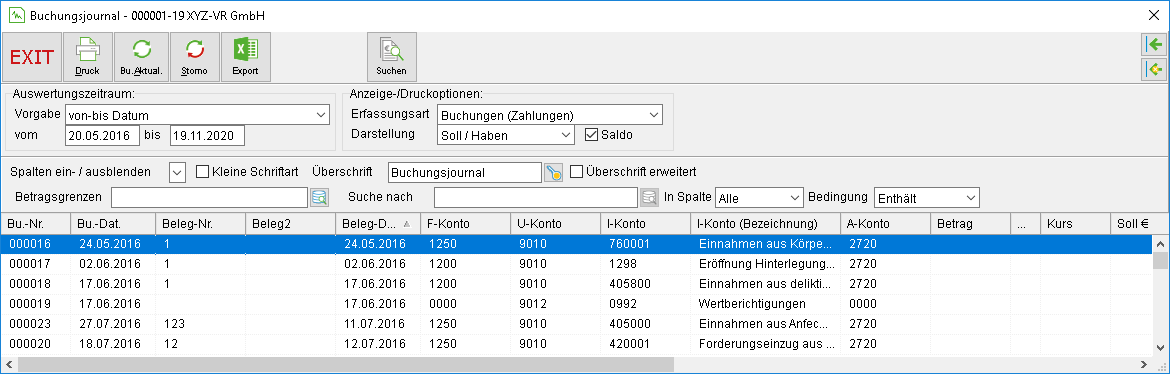The image size is (1170, 374).
Task: Click horizontal scrollbar right arrow
Action: (x=1145, y=365)
